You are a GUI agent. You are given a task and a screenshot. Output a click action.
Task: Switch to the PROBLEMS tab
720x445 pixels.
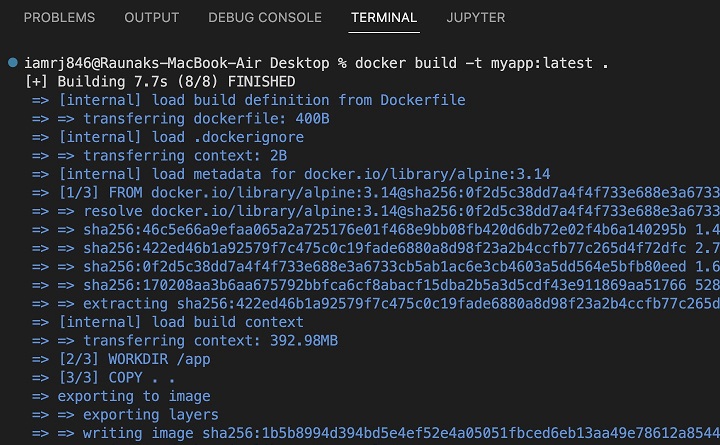59,18
